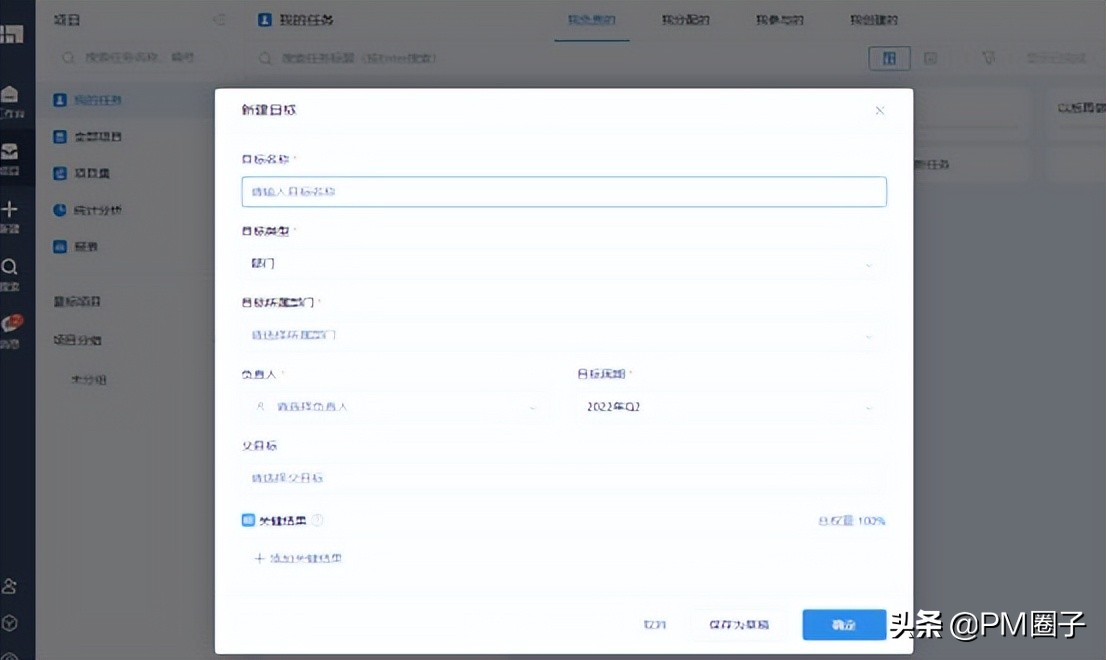
Task: Open 全部项目 from the sidebar
Action: (x=90, y=137)
